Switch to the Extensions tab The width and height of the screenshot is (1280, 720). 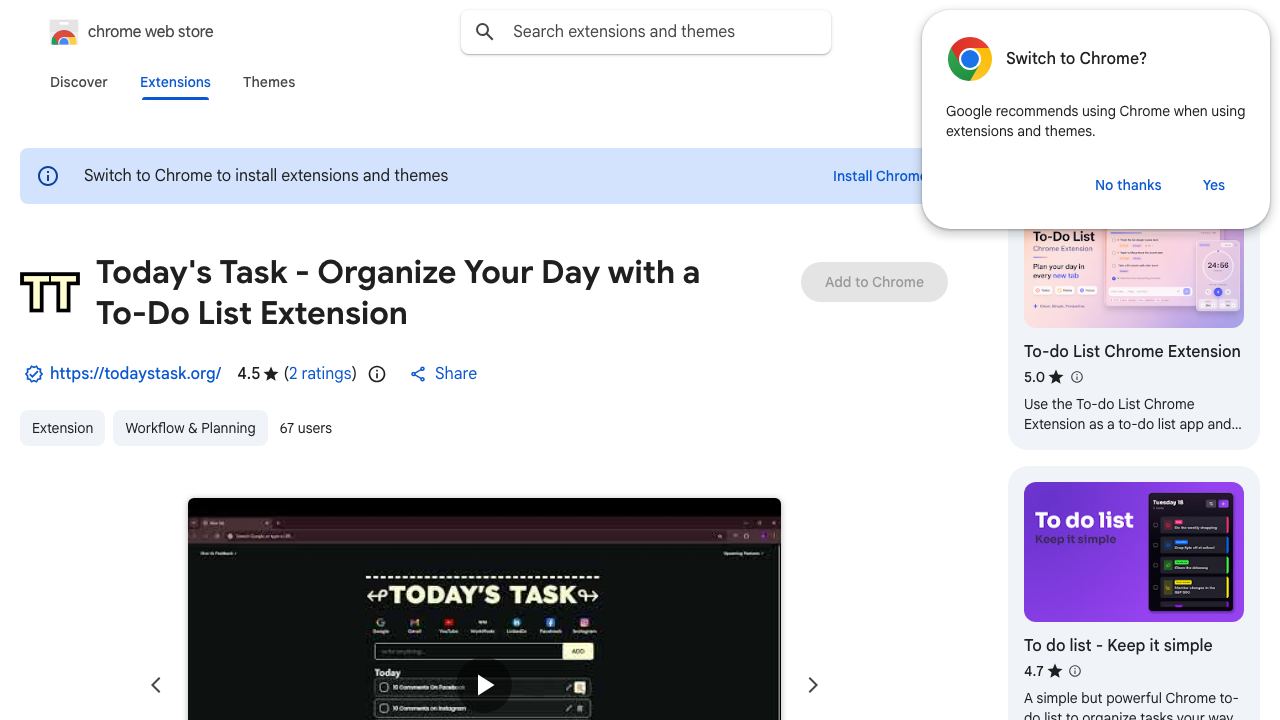(x=175, y=82)
